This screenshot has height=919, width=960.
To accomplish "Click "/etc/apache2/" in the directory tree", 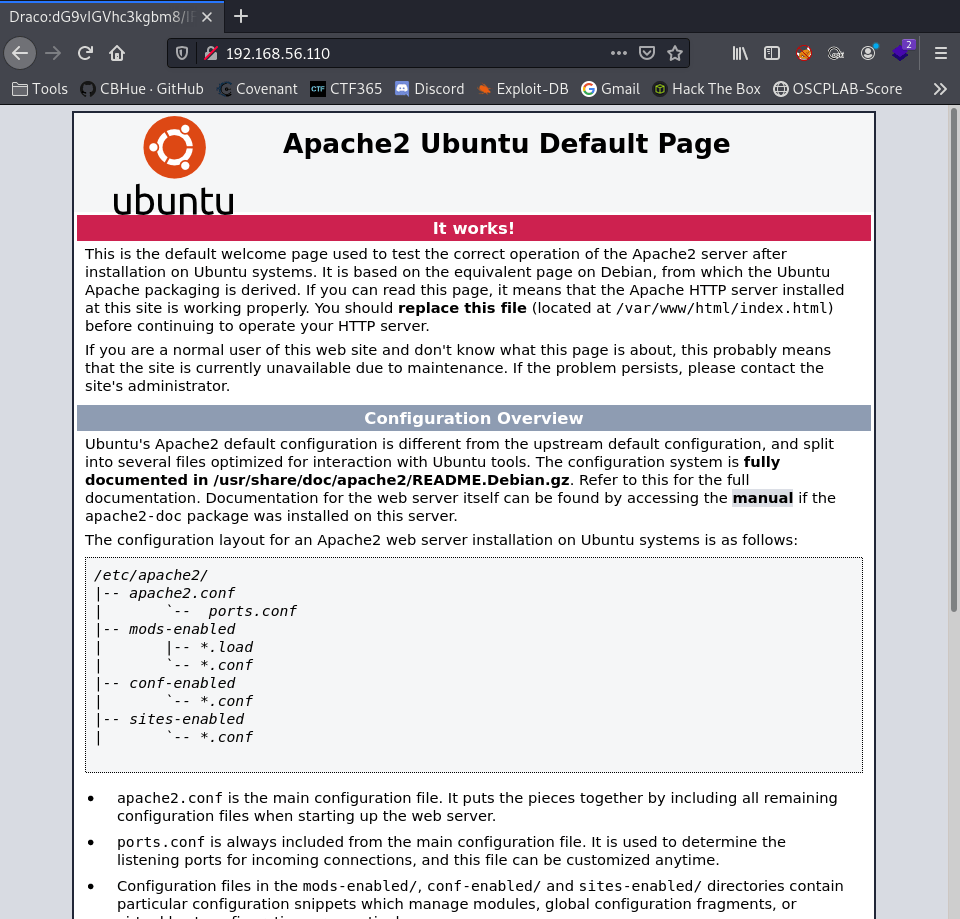I will (x=151, y=576).
